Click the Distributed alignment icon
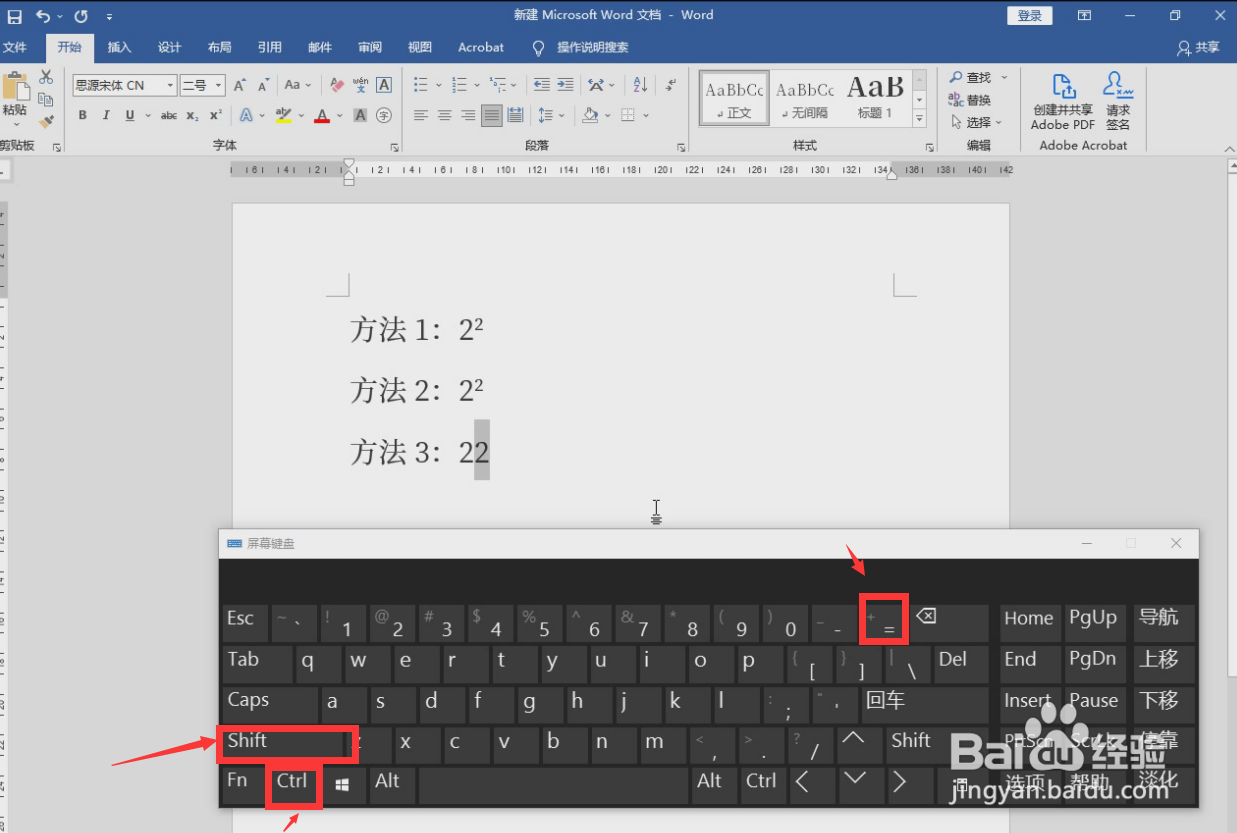Viewport: 1237px width, 833px height. (515, 116)
